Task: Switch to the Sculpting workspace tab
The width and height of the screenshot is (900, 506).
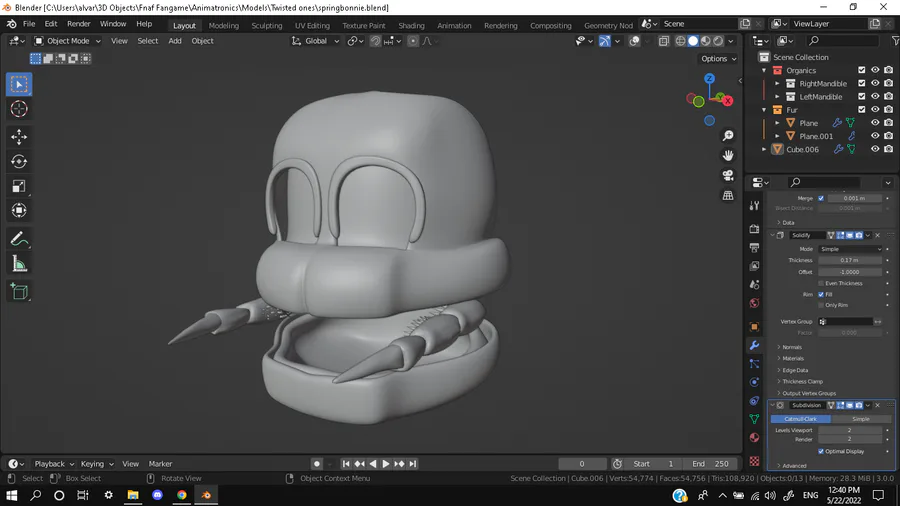Action: (266, 25)
